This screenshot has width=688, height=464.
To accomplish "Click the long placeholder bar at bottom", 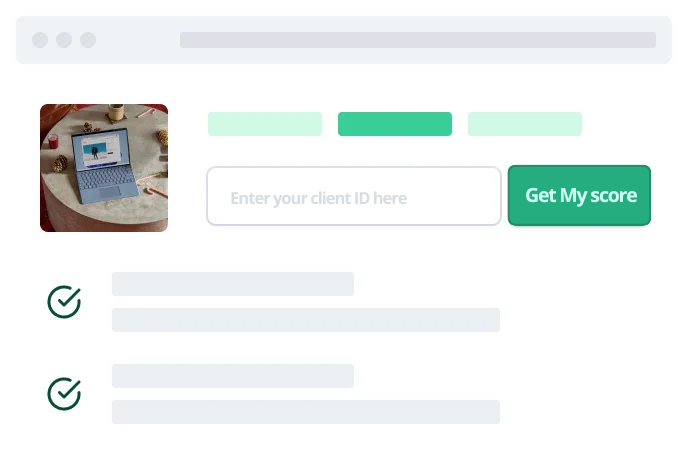I will [x=306, y=412].
